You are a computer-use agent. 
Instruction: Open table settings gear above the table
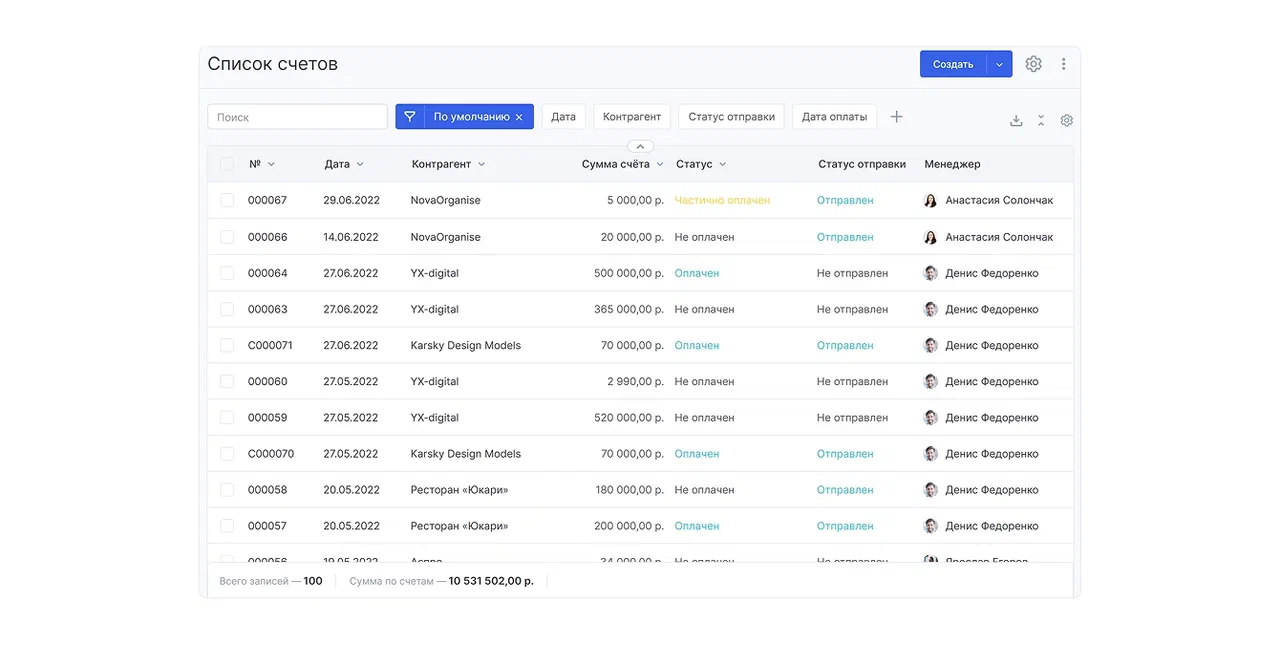(1067, 120)
